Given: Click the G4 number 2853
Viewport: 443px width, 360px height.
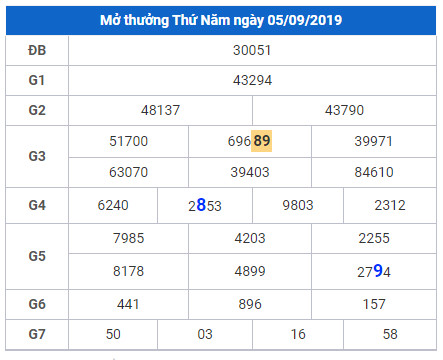Looking at the screenshot, I should [205, 205].
